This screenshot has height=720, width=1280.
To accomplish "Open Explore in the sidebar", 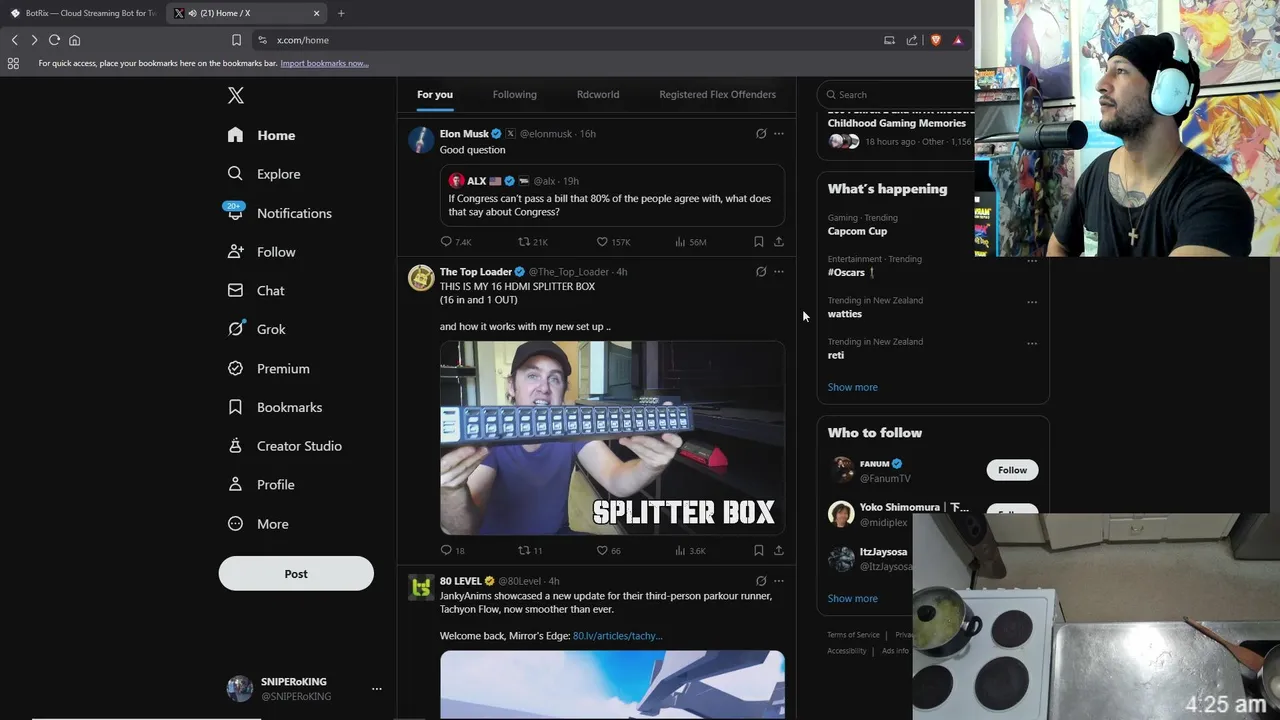I will [x=264, y=174].
